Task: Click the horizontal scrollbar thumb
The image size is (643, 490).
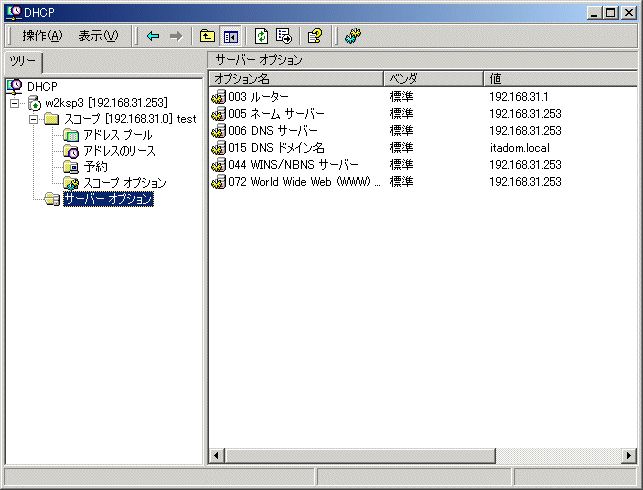Action: [x=360, y=455]
